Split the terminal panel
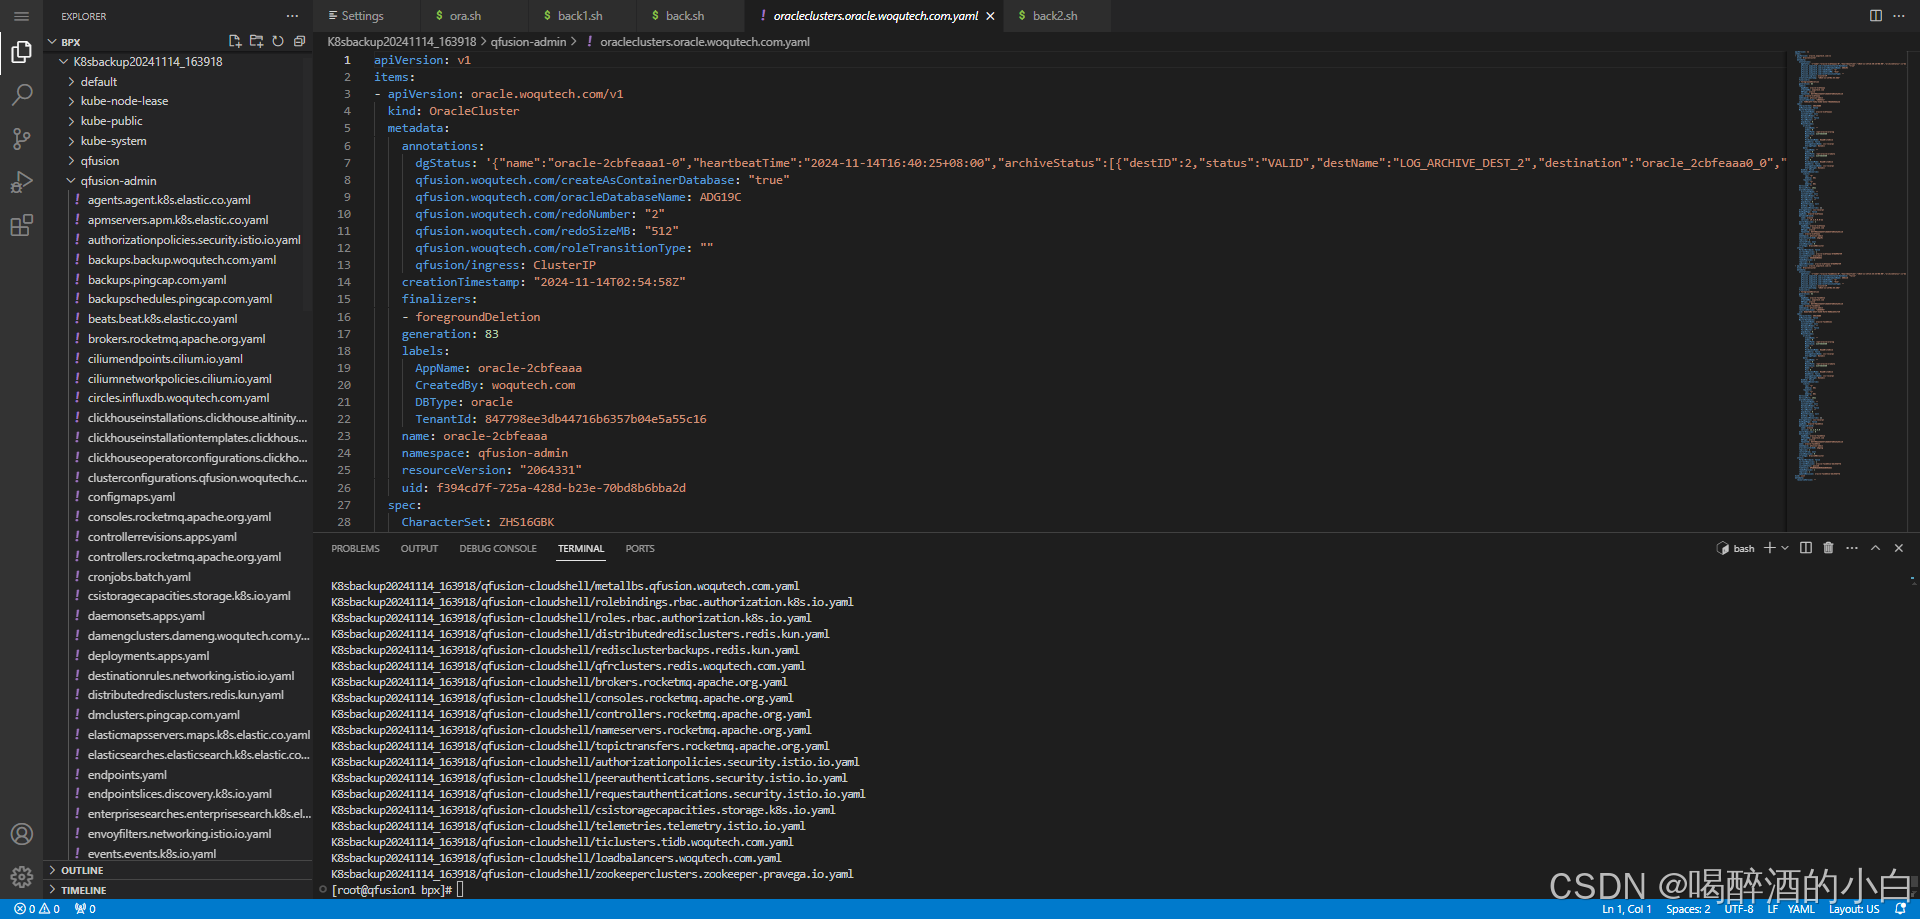Image resolution: width=1920 pixels, height=919 pixels. (1806, 548)
